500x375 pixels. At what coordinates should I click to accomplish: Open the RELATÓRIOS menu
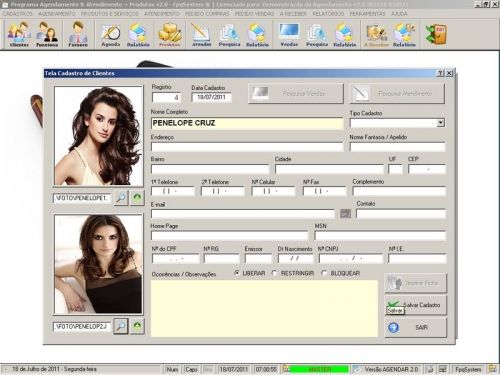click(x=328, y=14)
